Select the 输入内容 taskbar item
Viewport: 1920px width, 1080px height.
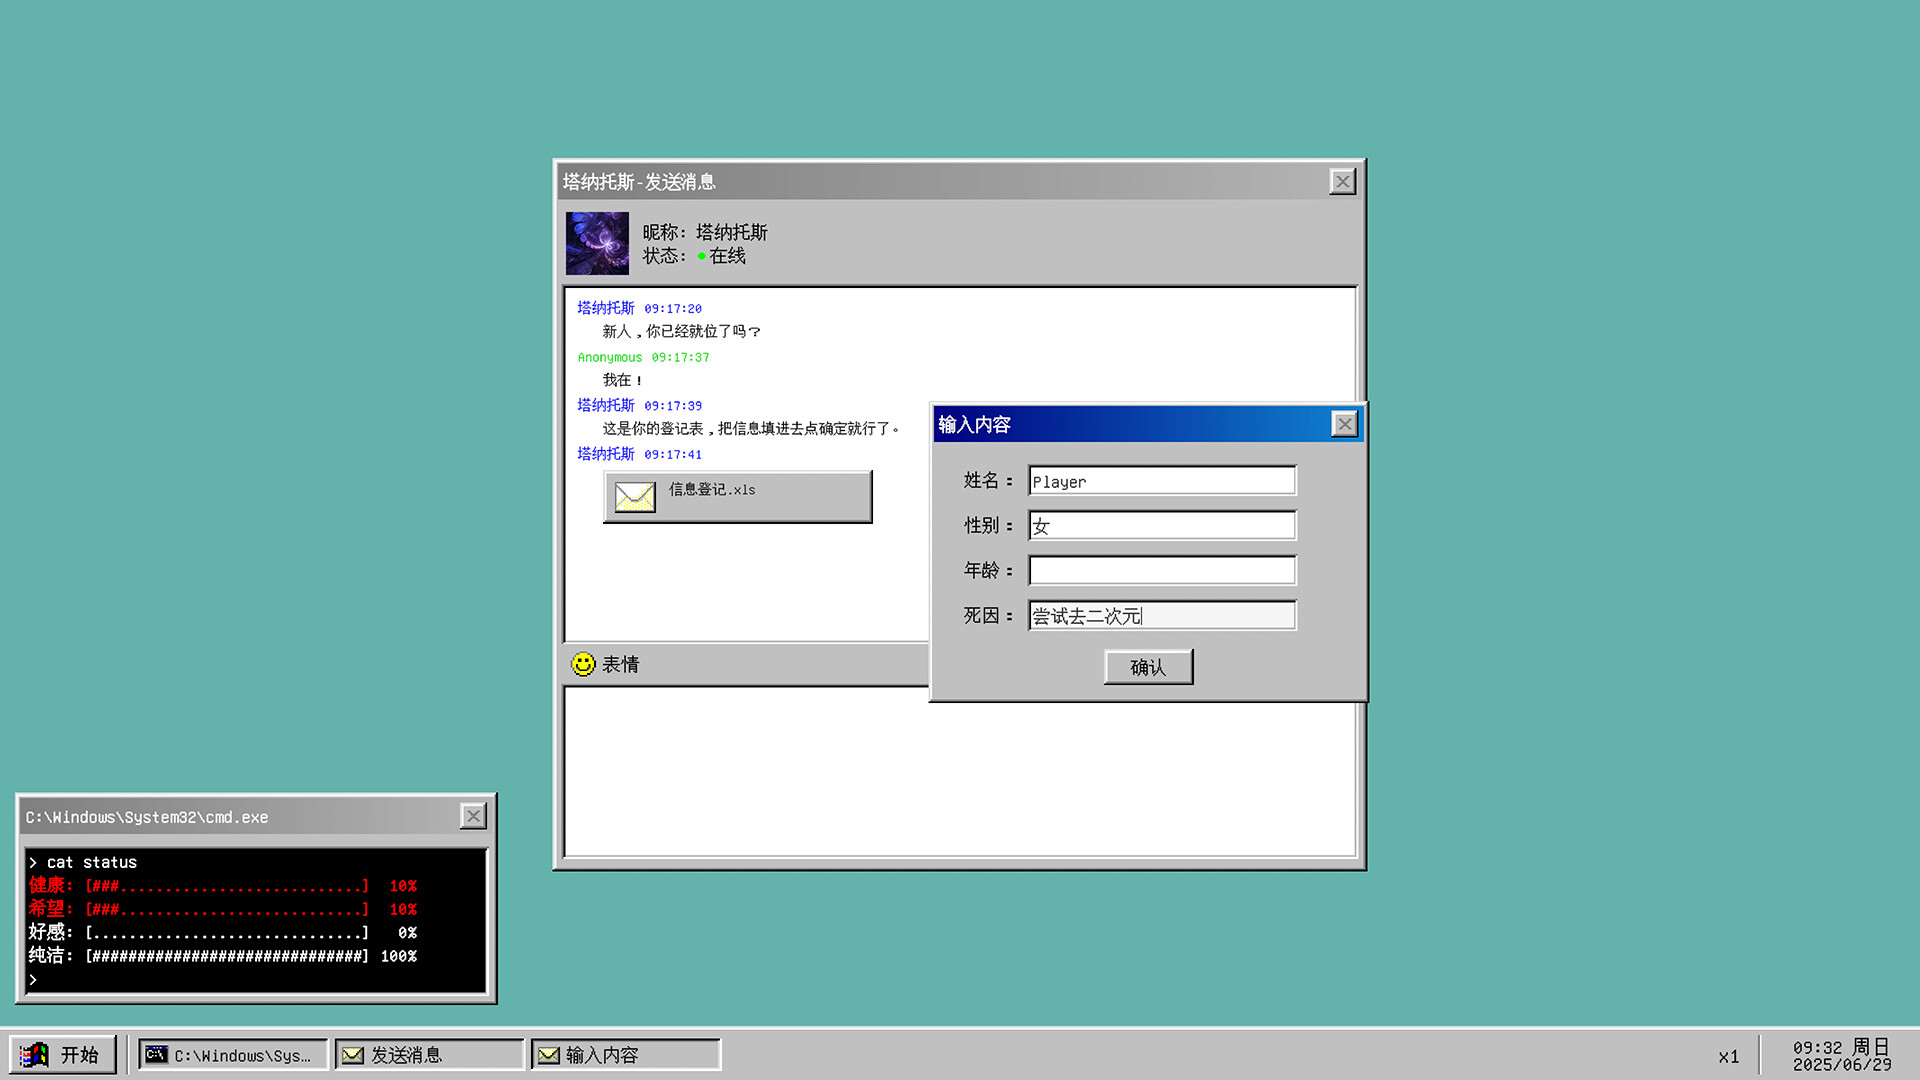(x=624, y=1055)
